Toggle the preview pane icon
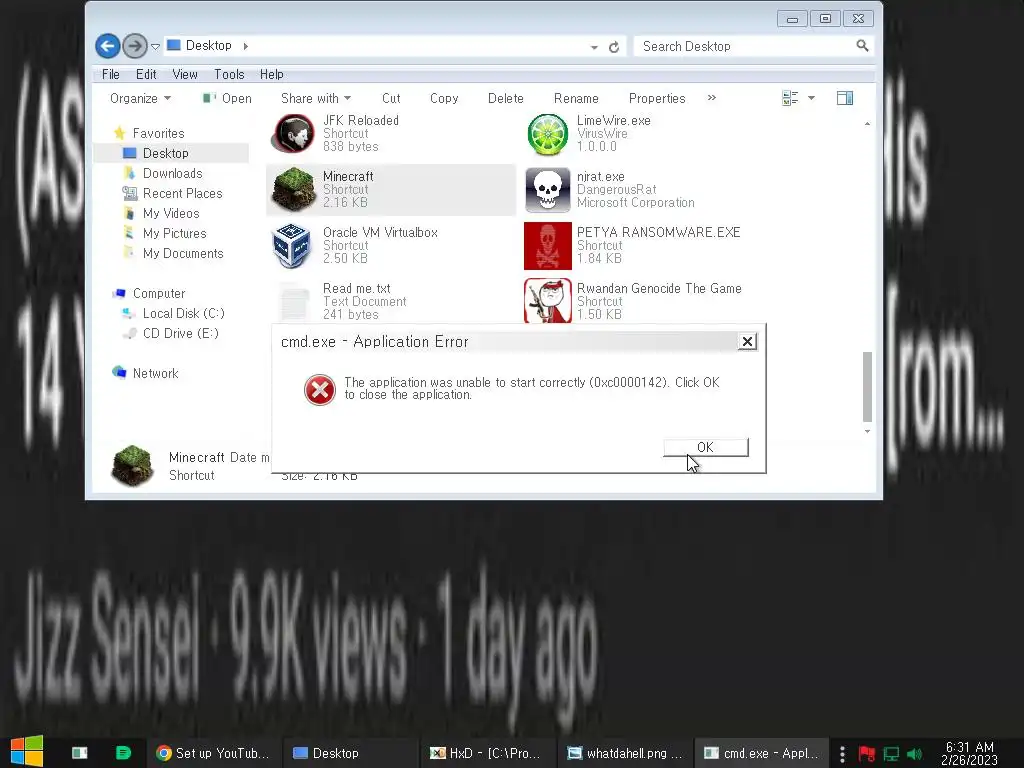 [845, 99]
